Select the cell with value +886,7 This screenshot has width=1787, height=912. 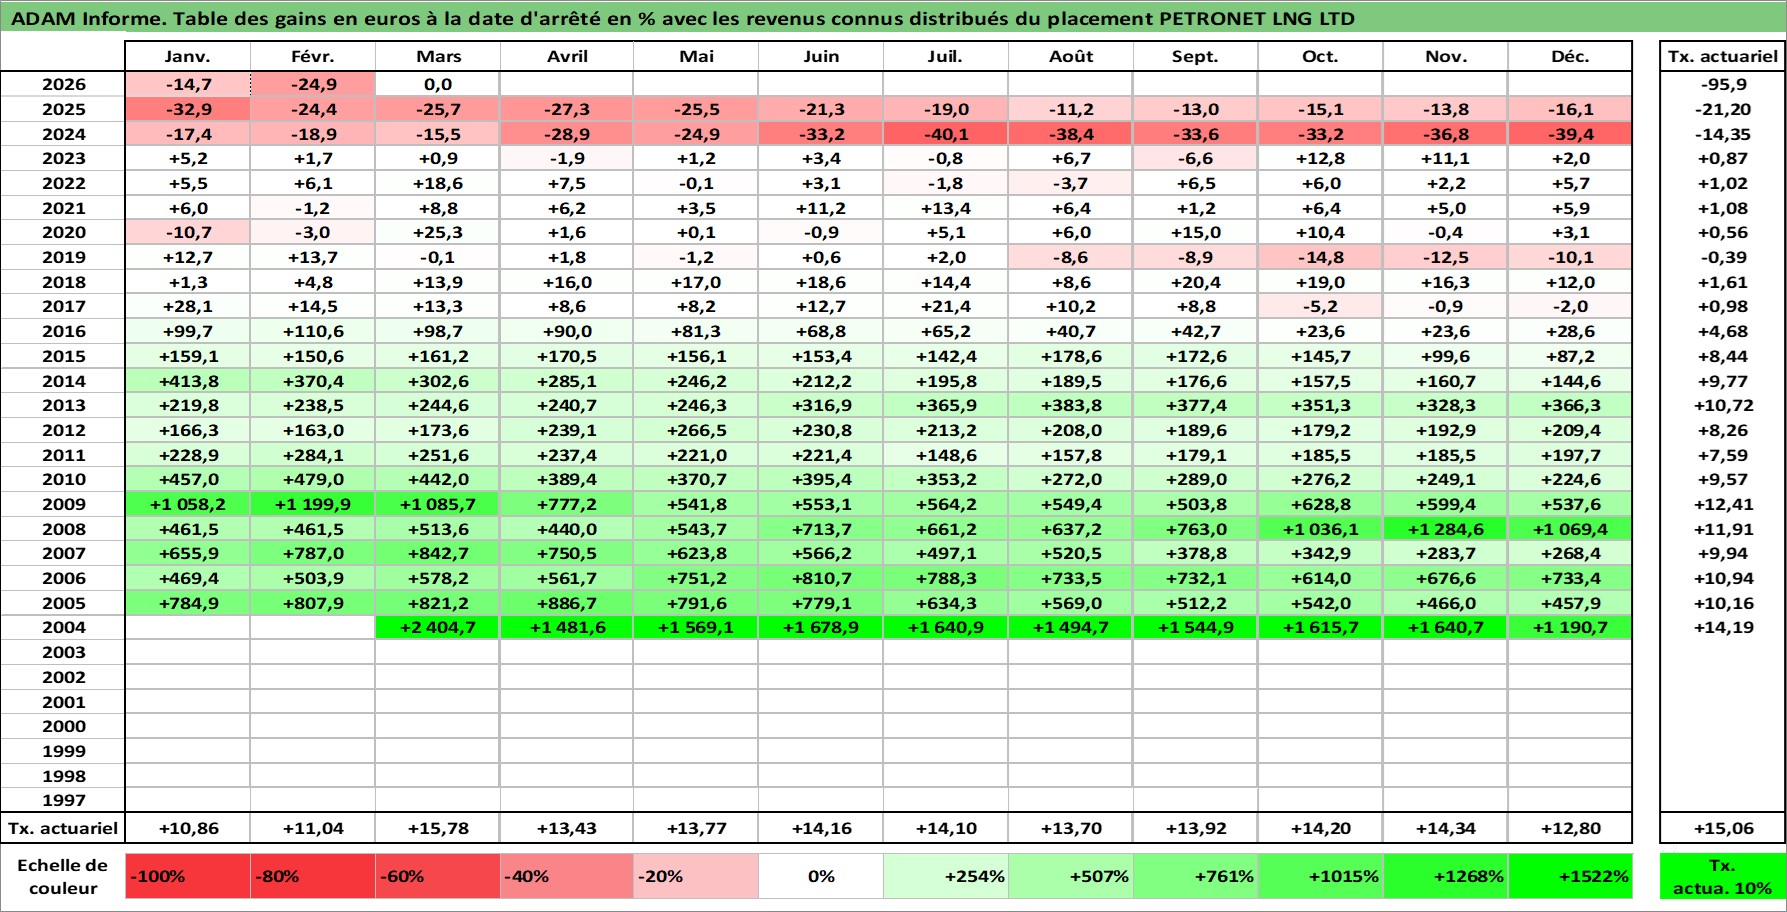coord(567,603)
